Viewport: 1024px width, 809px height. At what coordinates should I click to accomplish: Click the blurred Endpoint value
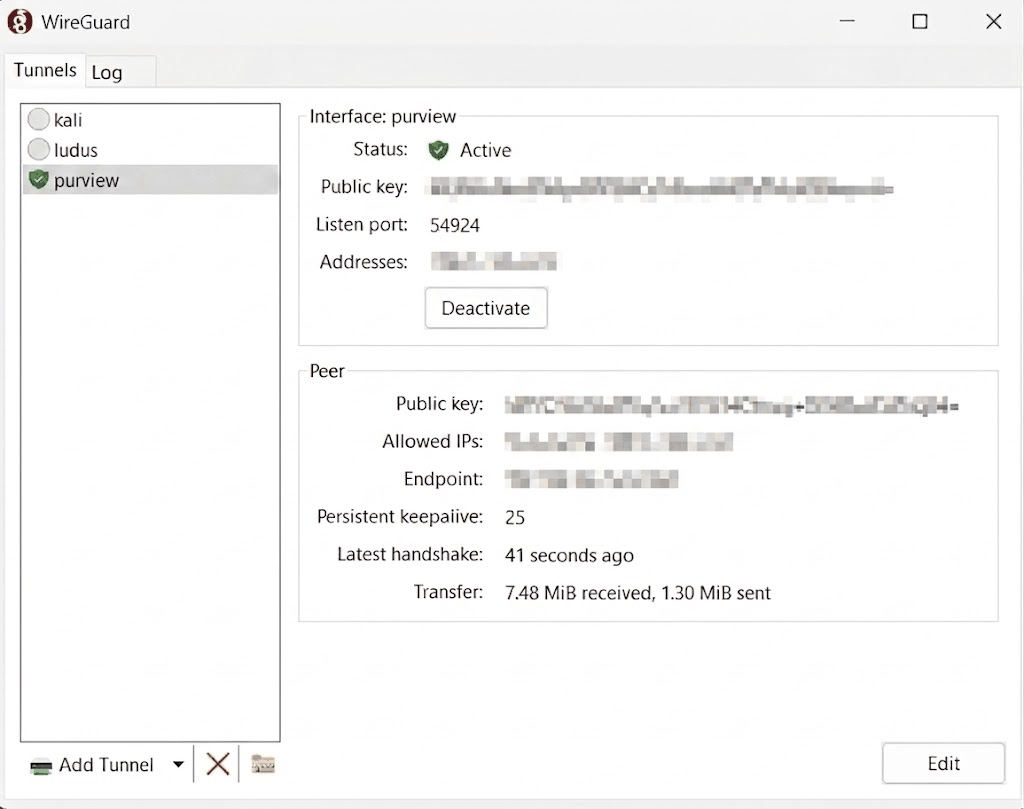point(591,479)
